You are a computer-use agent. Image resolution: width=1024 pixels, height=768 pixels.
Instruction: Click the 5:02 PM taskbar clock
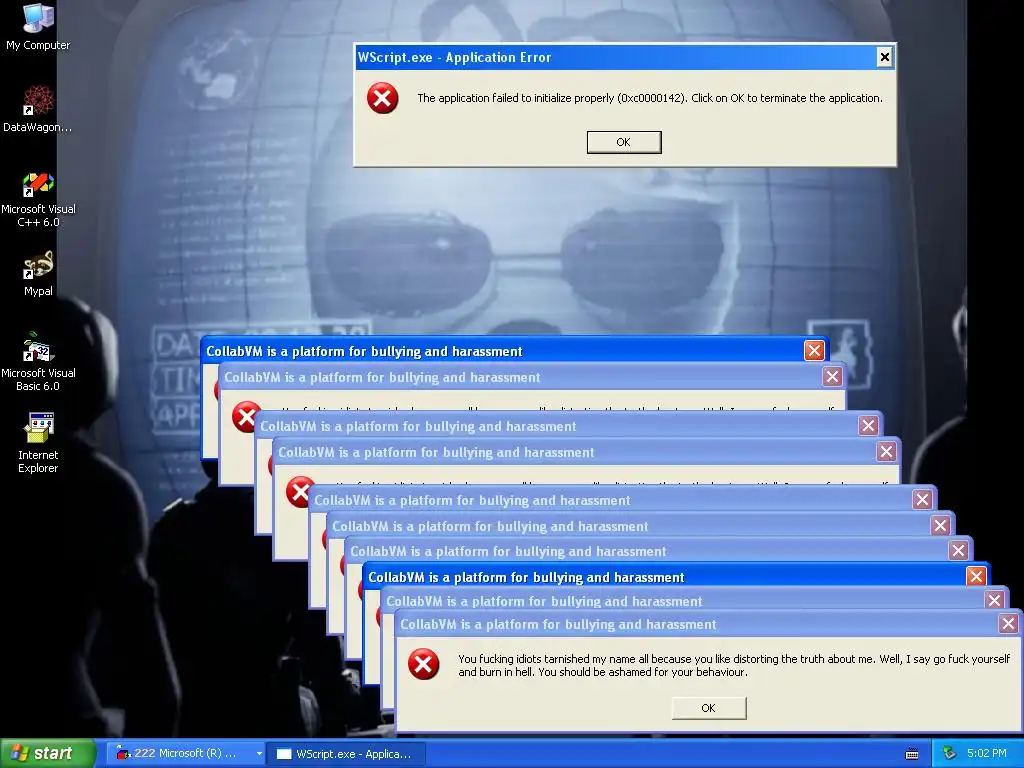pos(987,753)
